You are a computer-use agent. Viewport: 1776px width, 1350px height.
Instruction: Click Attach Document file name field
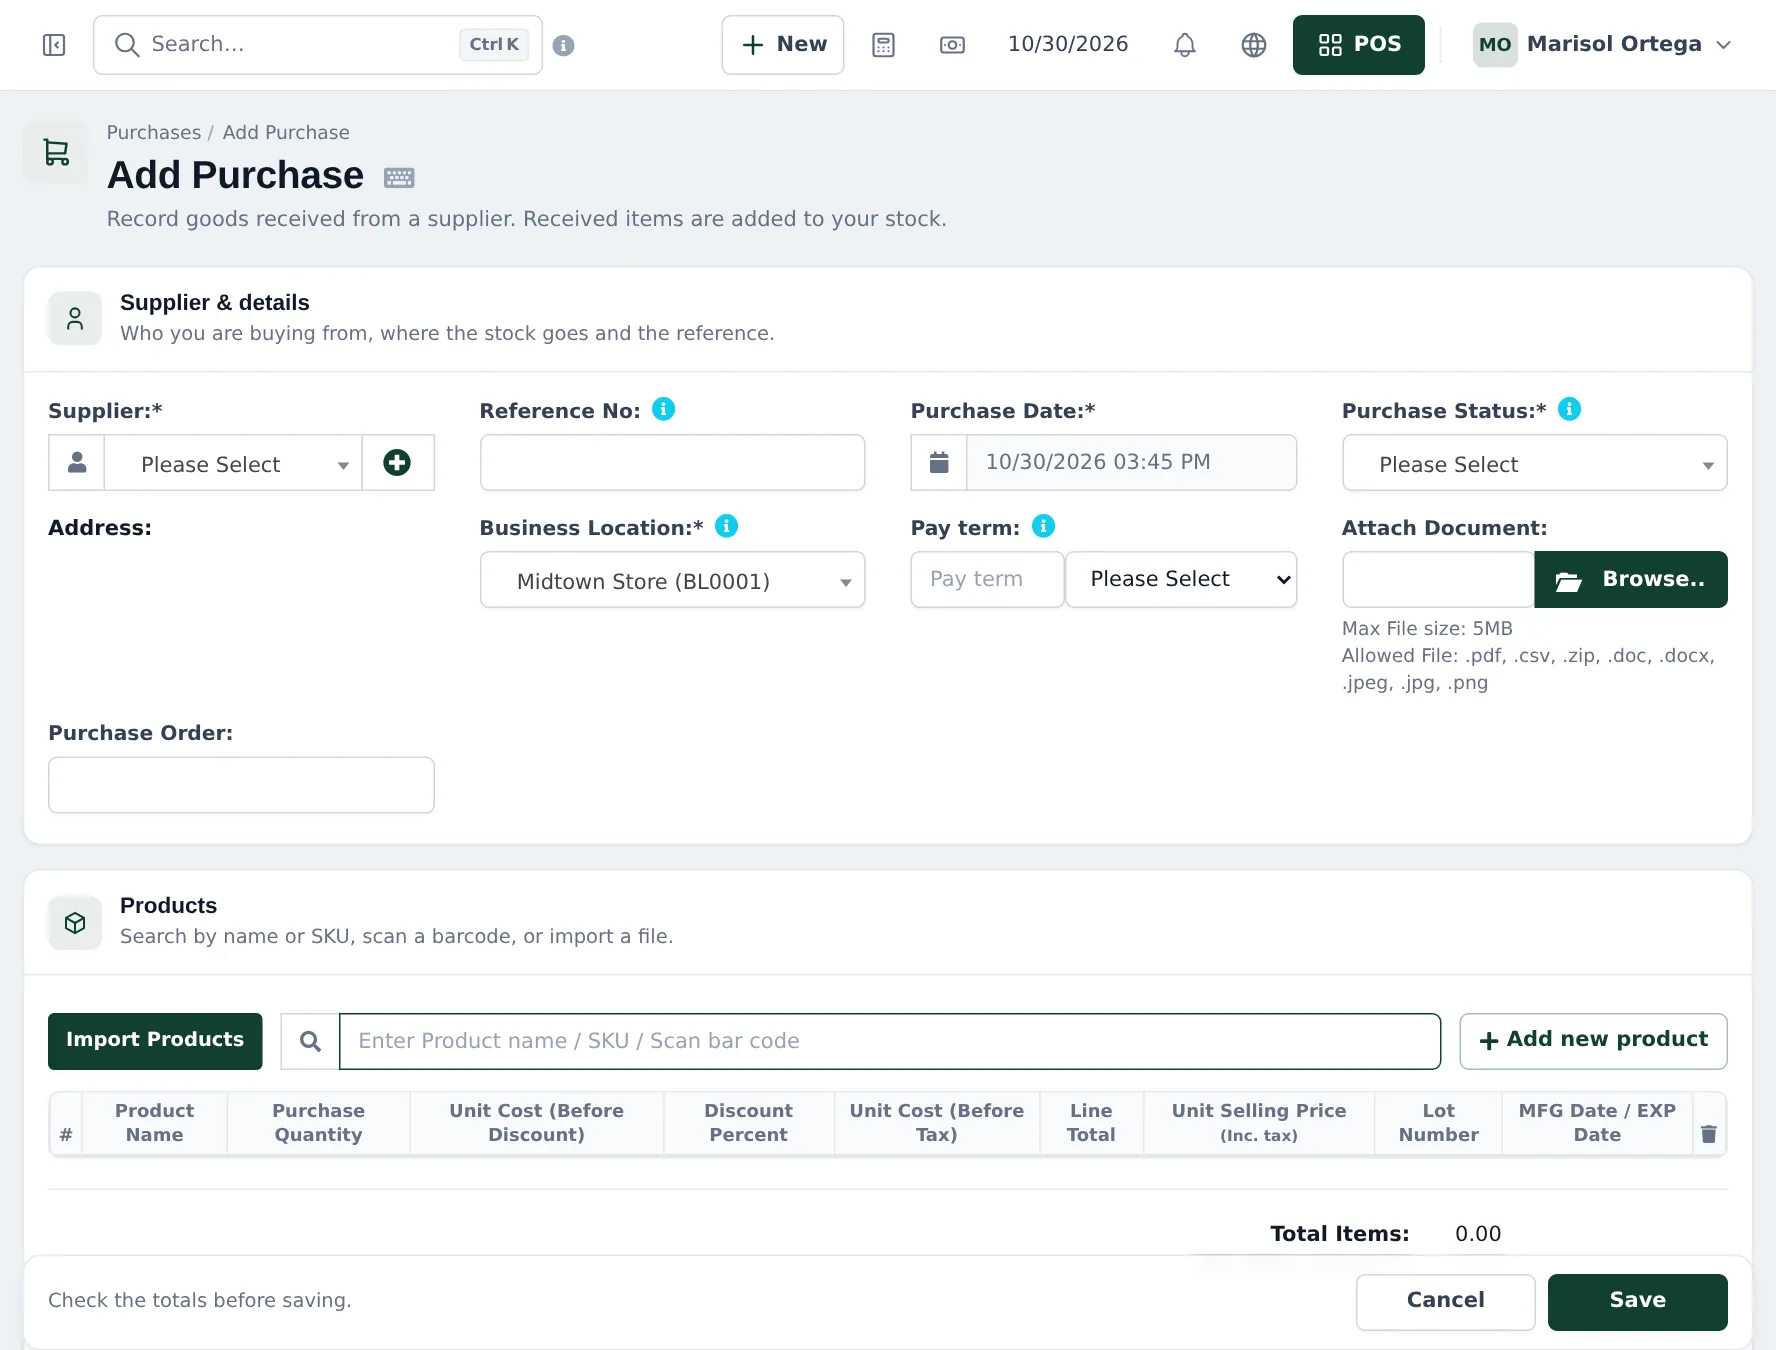1438,579
